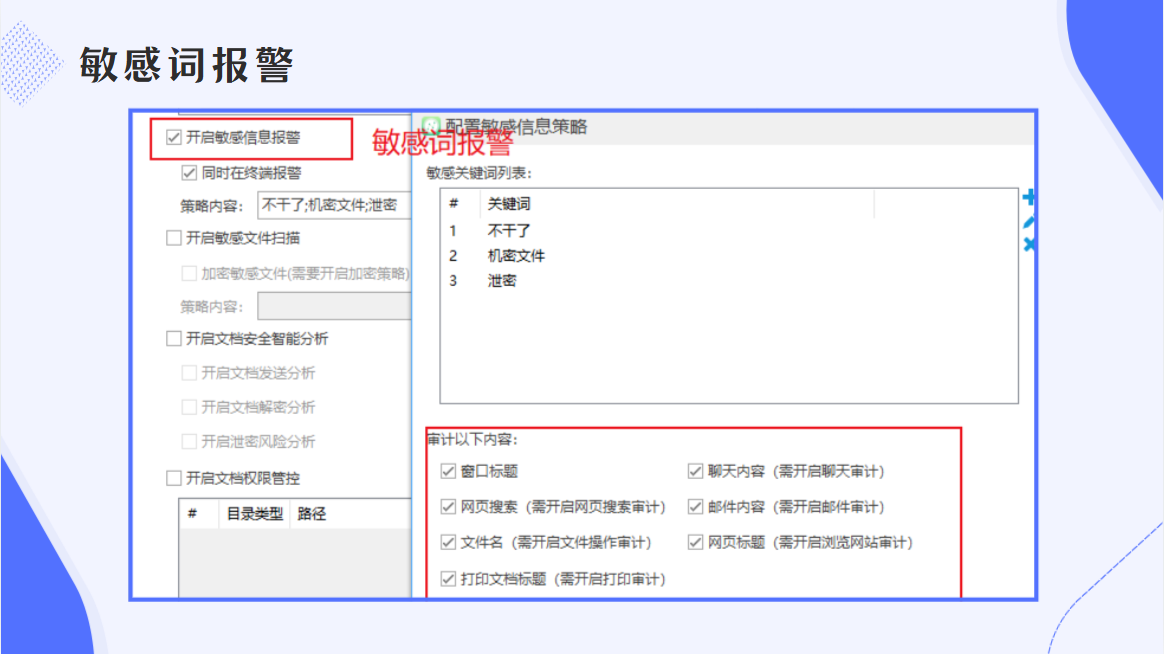Uncheck 聊天内容 audit option
This screenshot has width=1164, height=654.
pos(695,471)
